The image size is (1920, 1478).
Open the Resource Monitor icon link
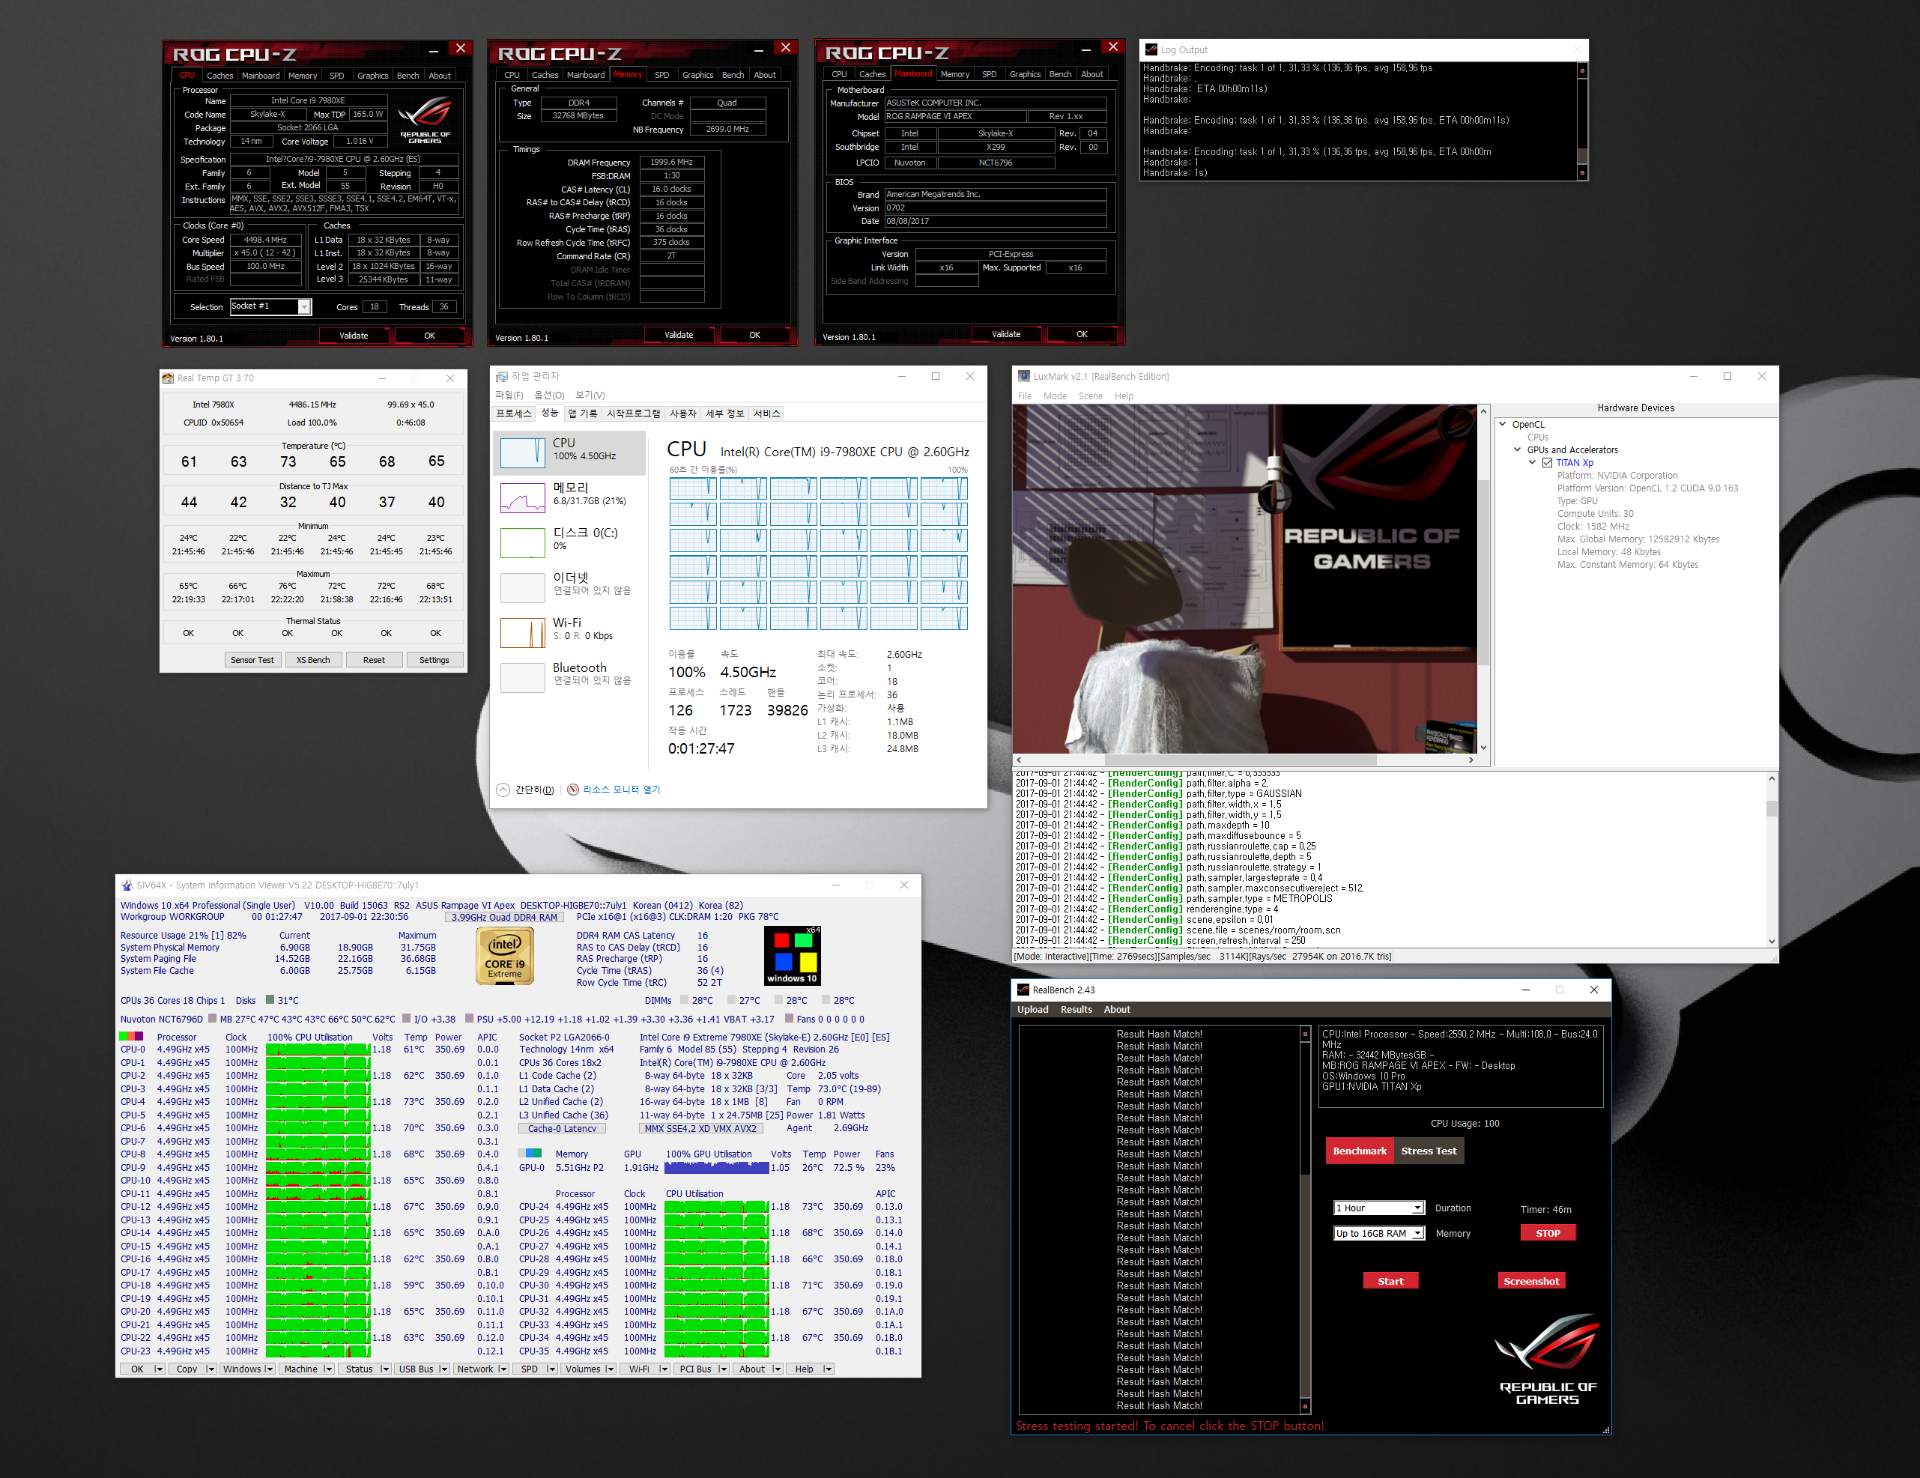(x=573, y=790)
